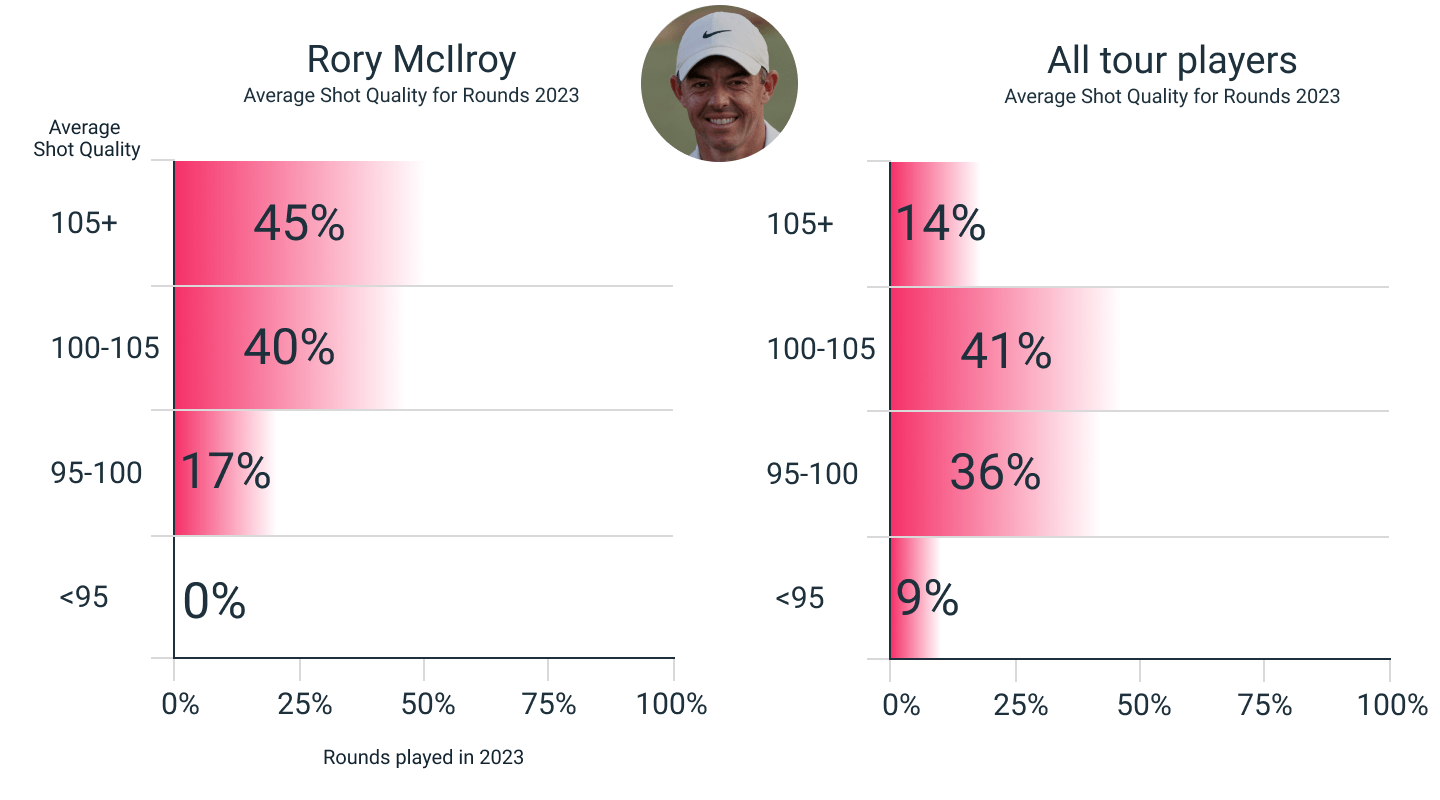
Task: Click the 50% x-axis tick in McIlroy's chart
Action: click(x=429, y=704)
